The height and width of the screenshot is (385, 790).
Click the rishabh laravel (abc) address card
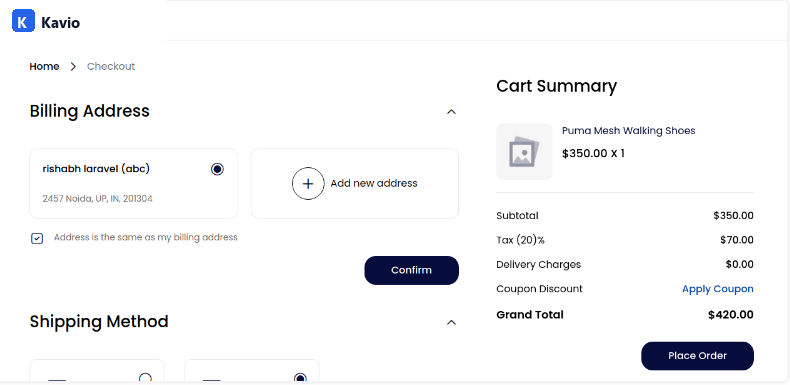(134, 183)
